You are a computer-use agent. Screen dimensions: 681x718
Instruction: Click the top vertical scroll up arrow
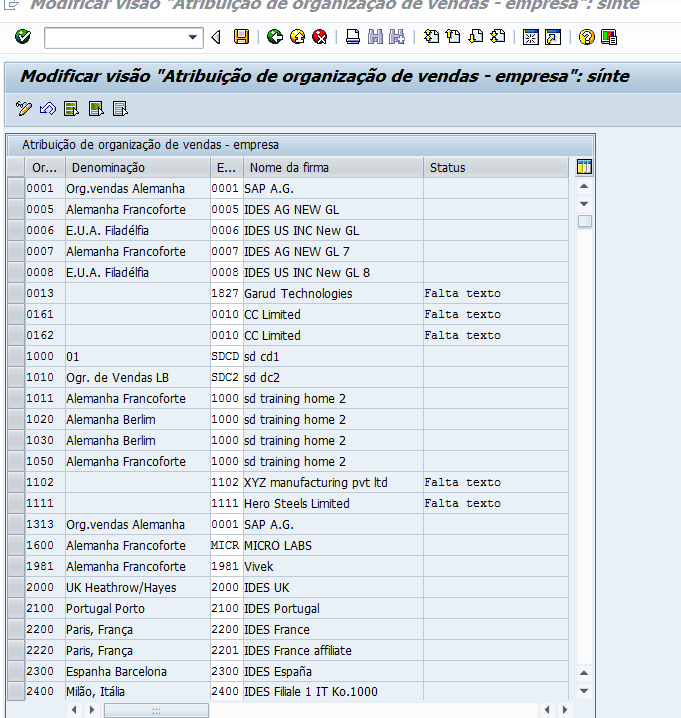(x=584, y=186)
